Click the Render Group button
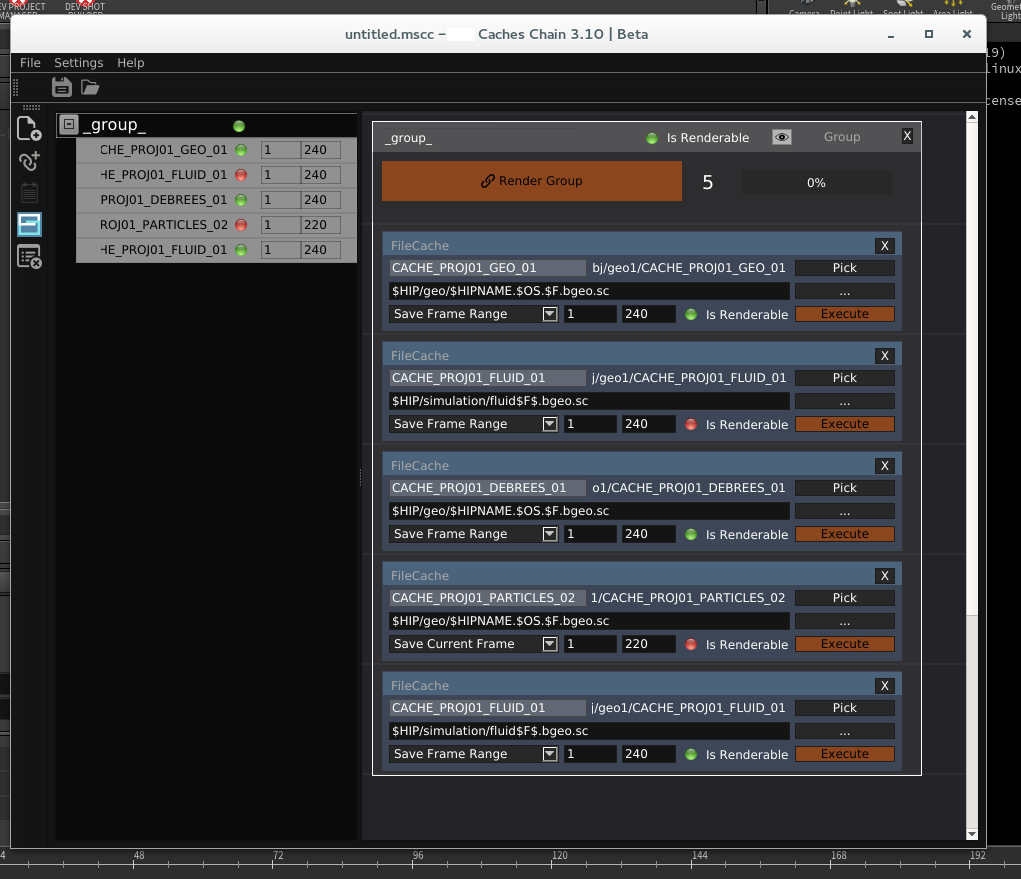This screenshot has height=879, width=1021. point(531,181)
